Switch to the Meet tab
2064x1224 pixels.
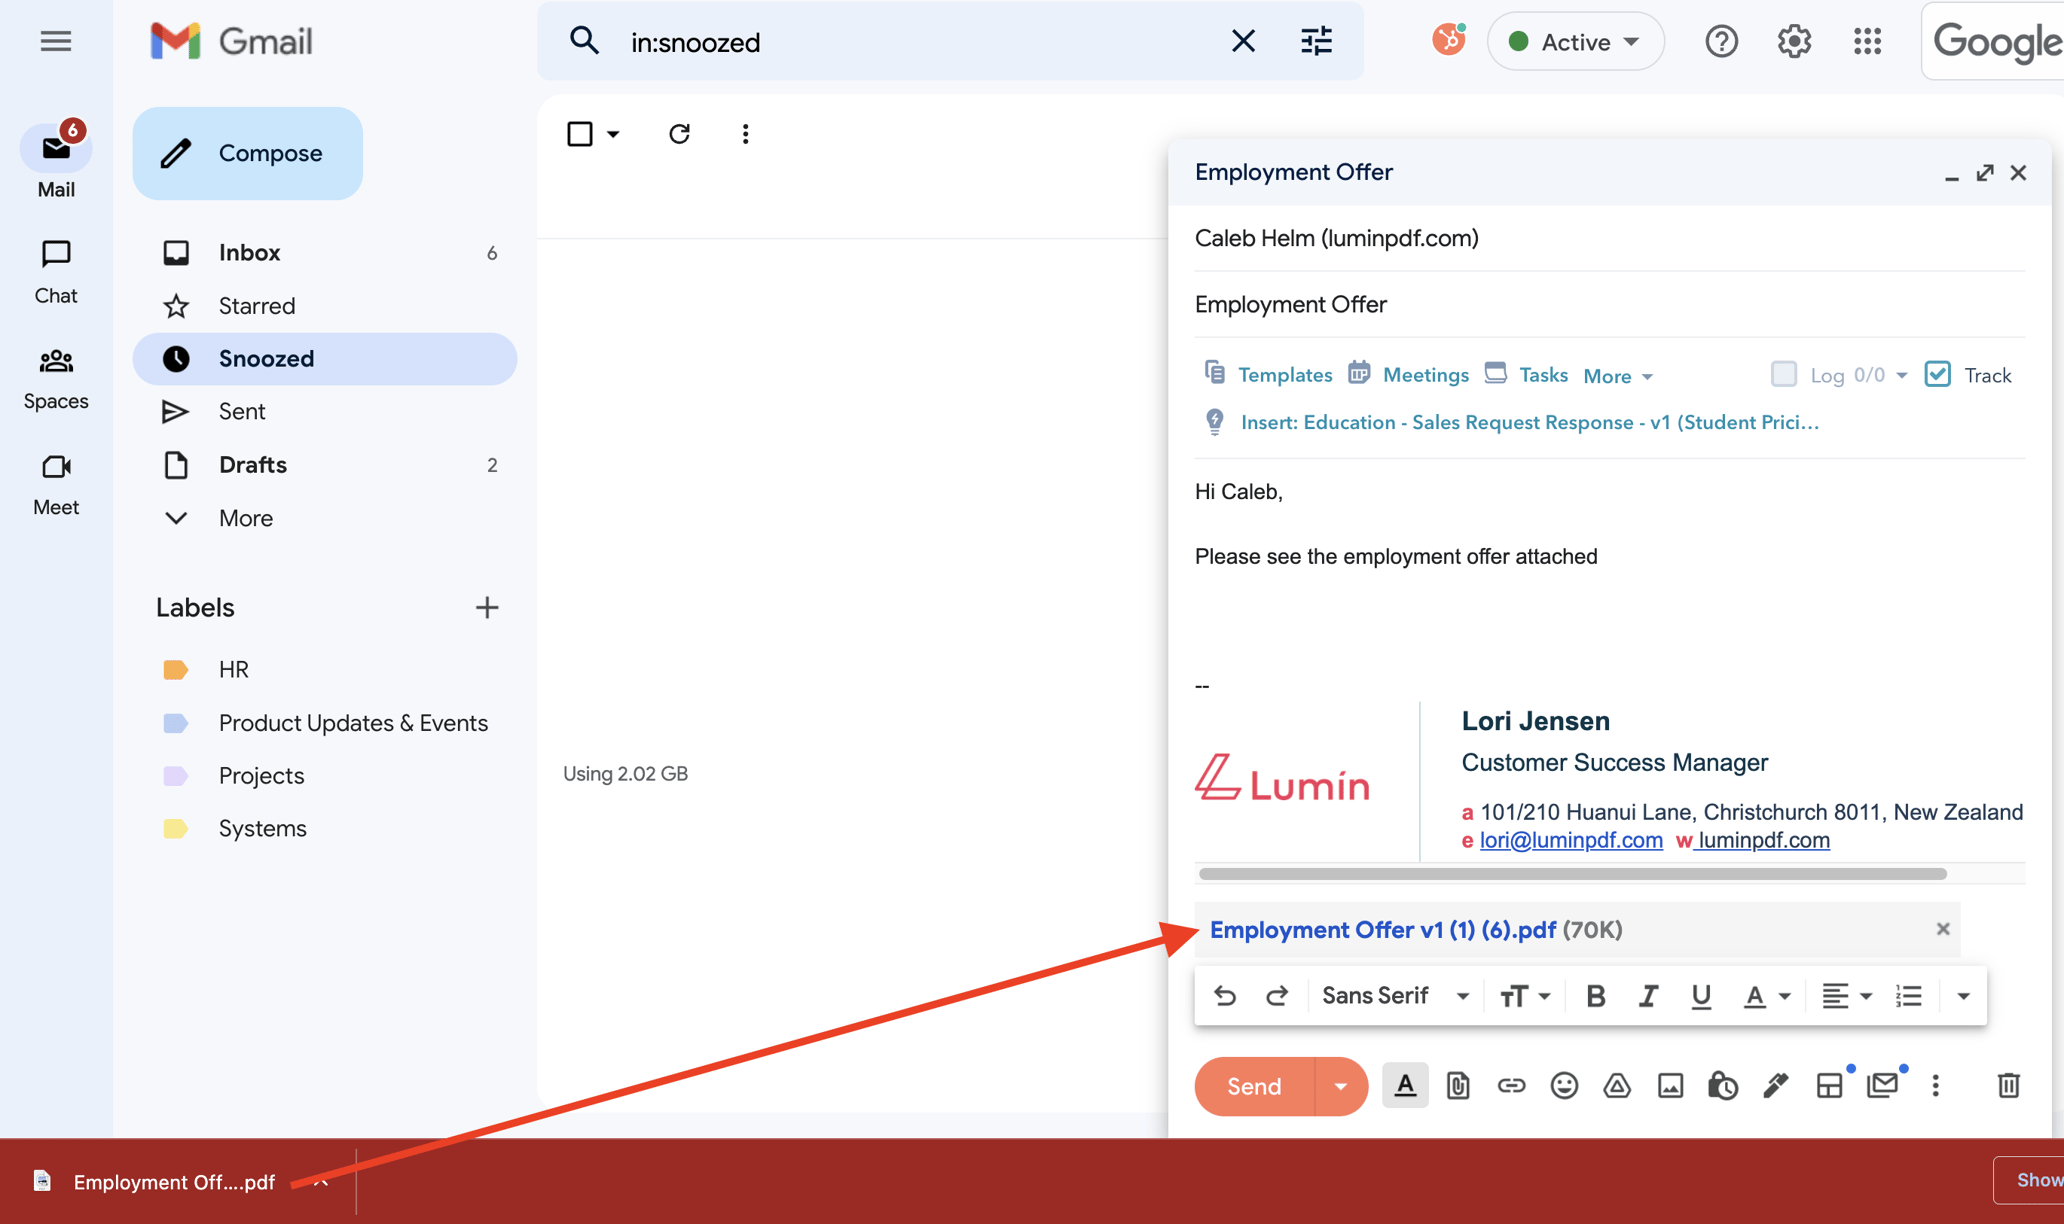coord(56,484)
